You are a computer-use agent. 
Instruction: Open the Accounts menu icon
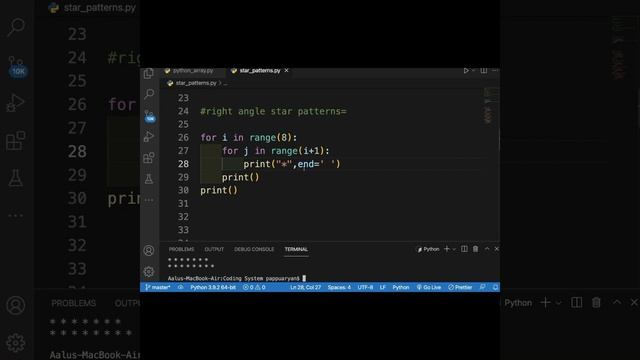click(149, 250)
